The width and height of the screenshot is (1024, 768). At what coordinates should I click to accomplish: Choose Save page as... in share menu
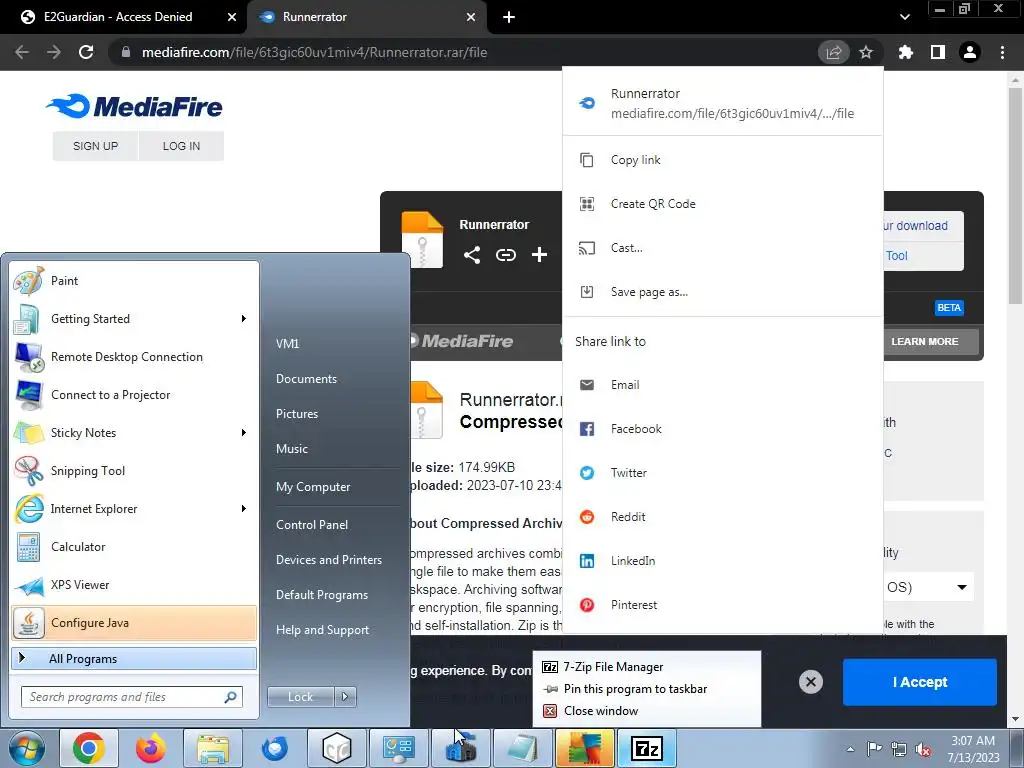[722, 292]
